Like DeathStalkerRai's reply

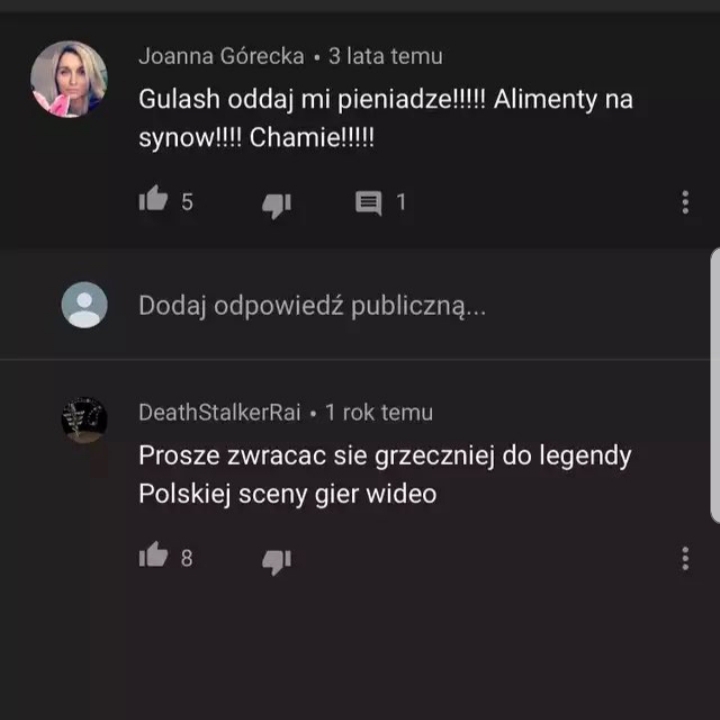[153, 555]
